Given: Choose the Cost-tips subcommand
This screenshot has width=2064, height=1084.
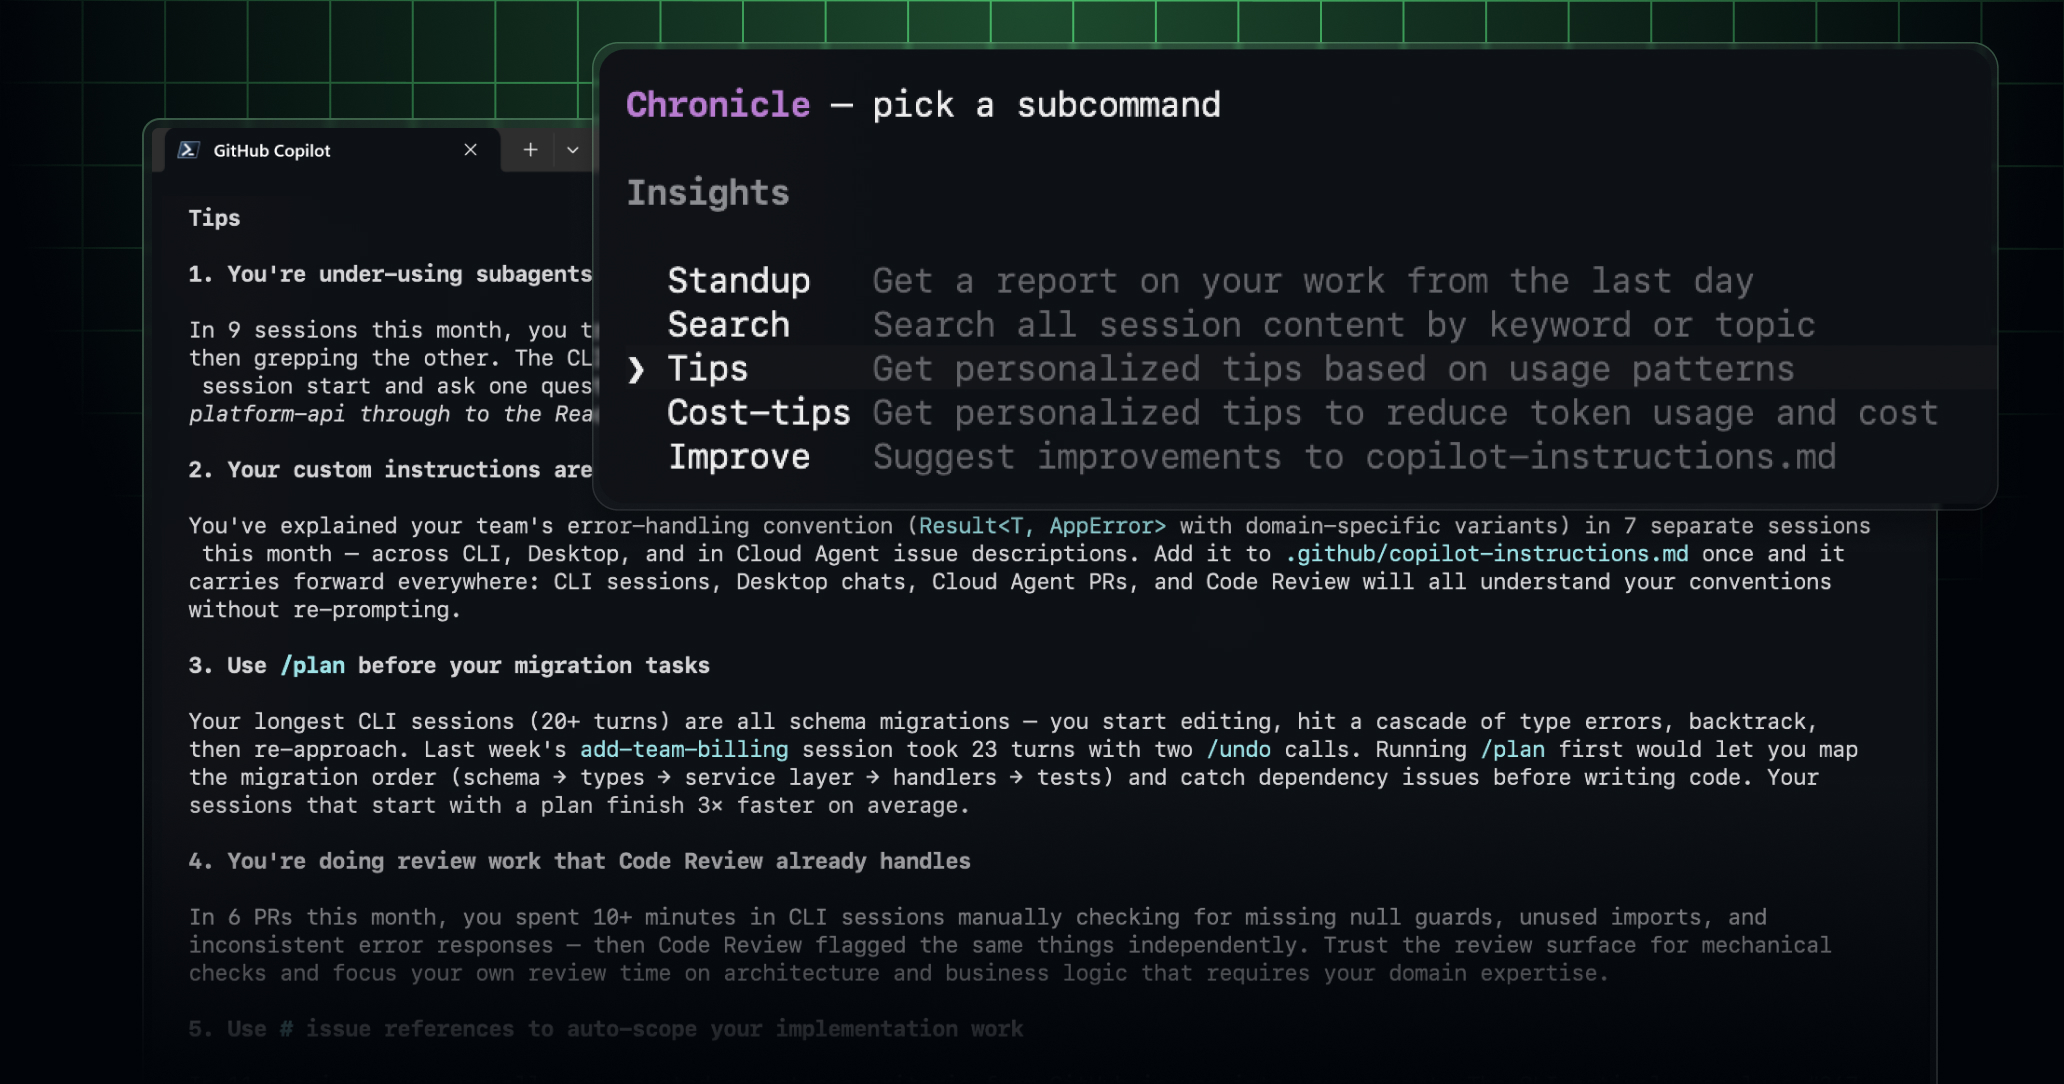Looking at the screenshot, I should (x=759, y=413).
